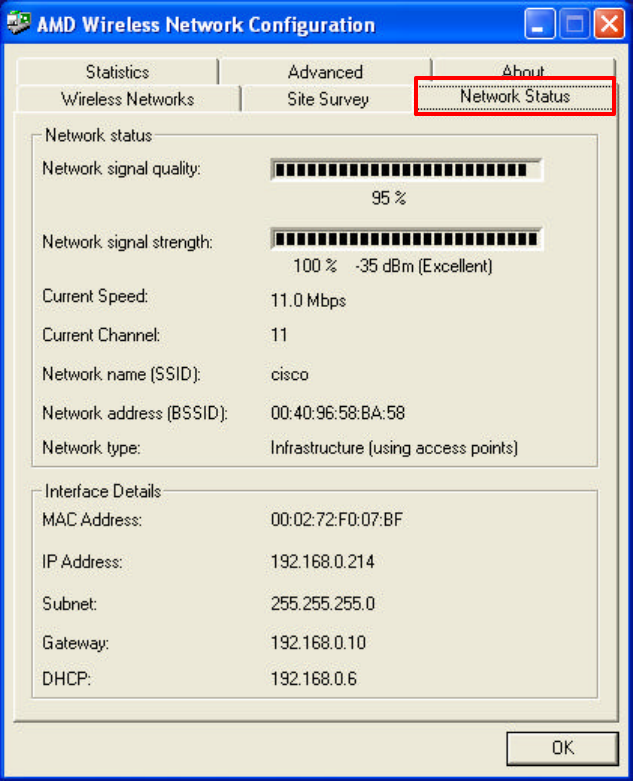Switch to the Statistics tab

click(118, 72)
